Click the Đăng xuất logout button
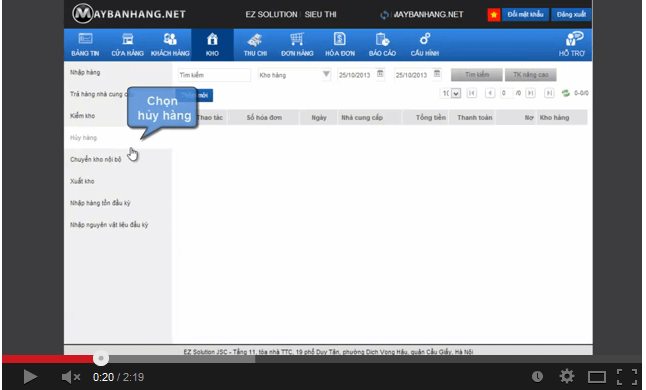 [x=571, y=15]
